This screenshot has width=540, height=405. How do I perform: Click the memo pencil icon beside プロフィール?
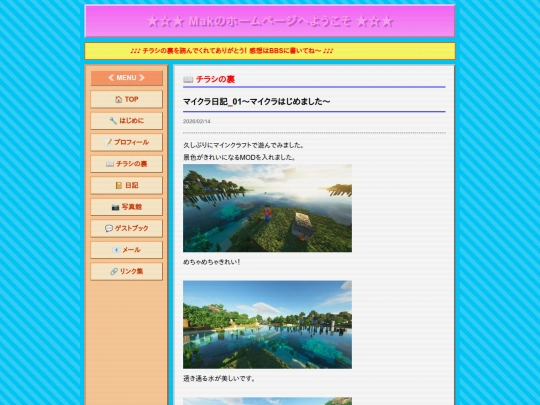(x=108, y=142)
